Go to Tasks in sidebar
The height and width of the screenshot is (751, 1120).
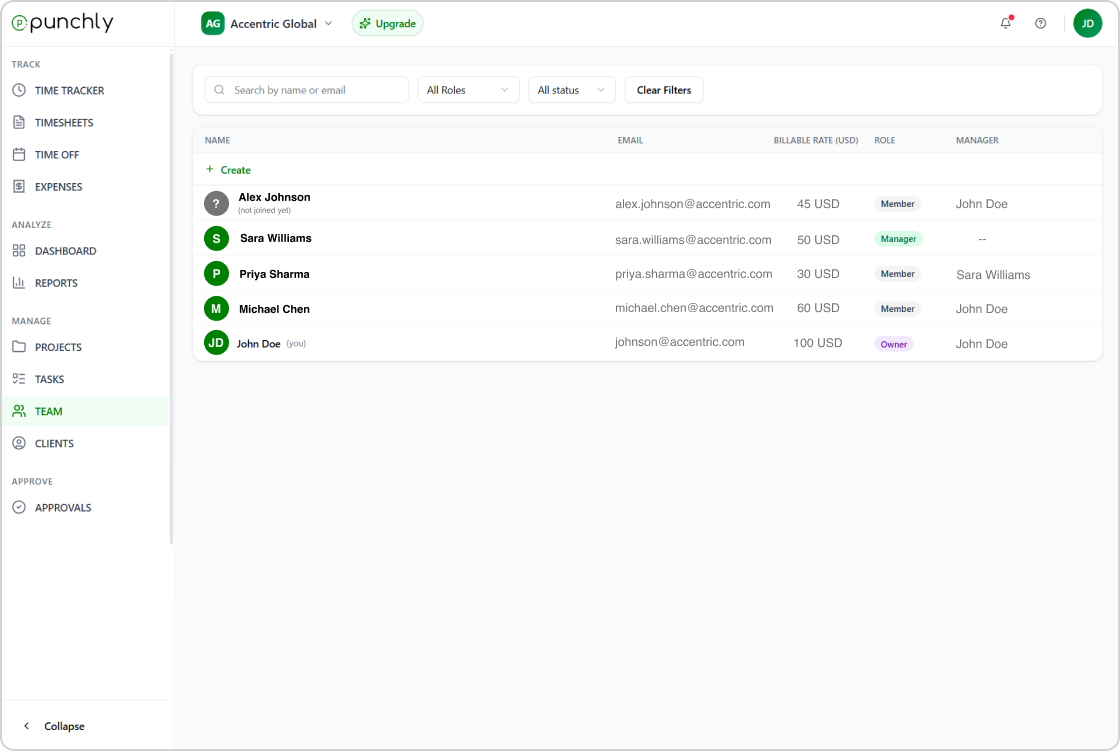(49, 379)
